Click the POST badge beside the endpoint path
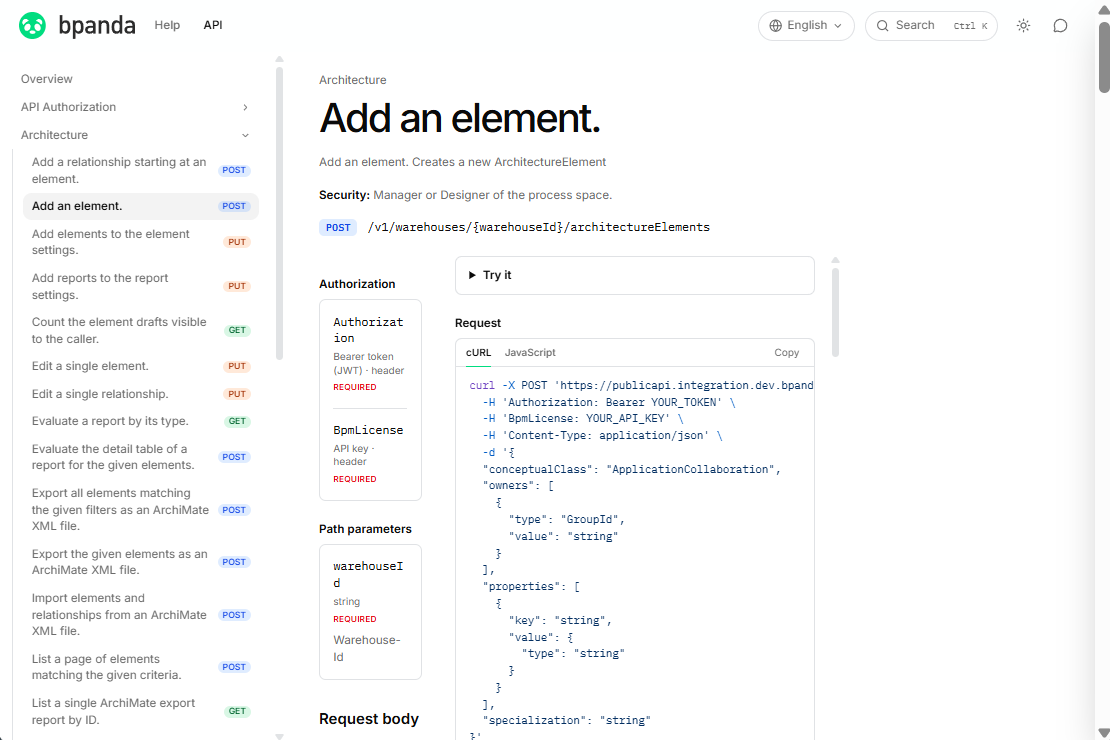This screenshot has width=1110, height=740. (338, 227)
